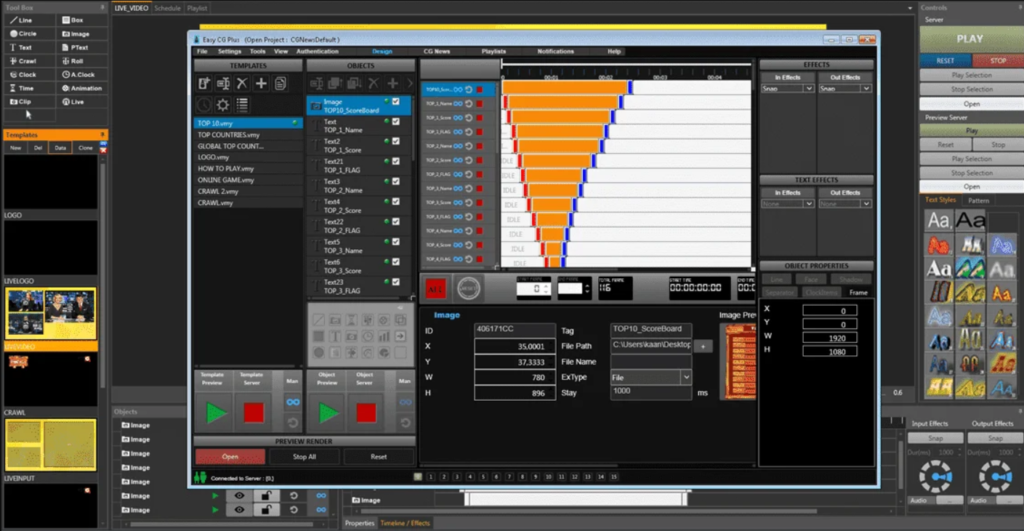Open the gear settings icon under Templates

point(222,105)
